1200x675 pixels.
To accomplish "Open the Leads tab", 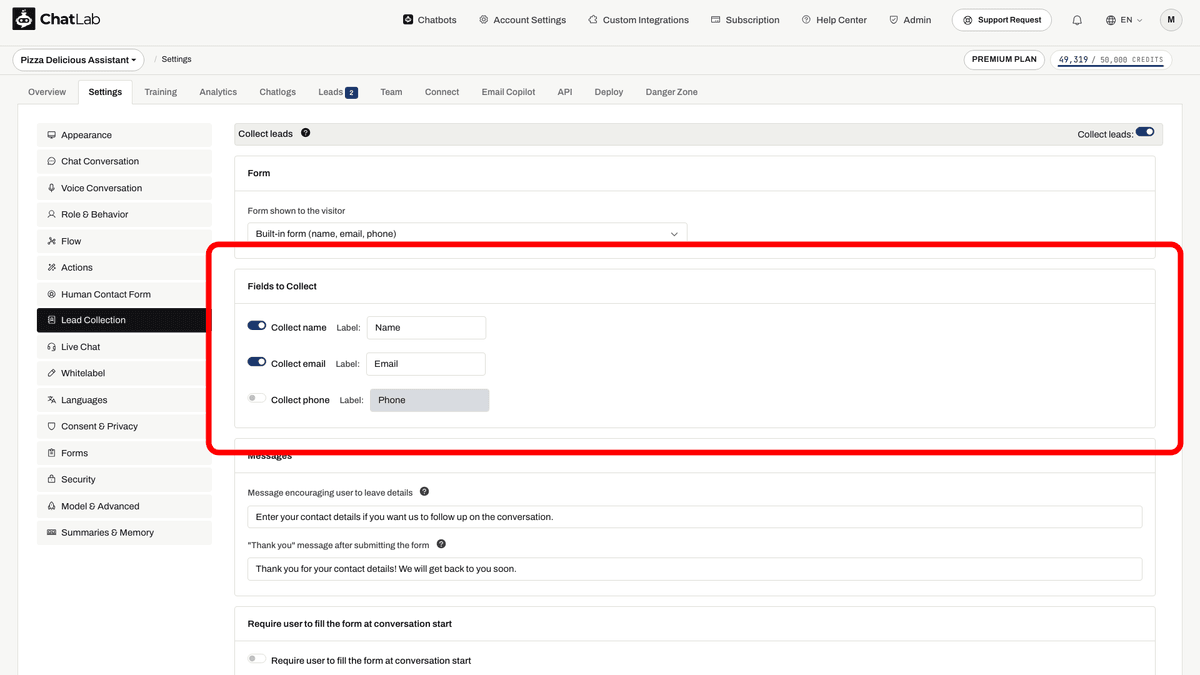I will [338, 92].
